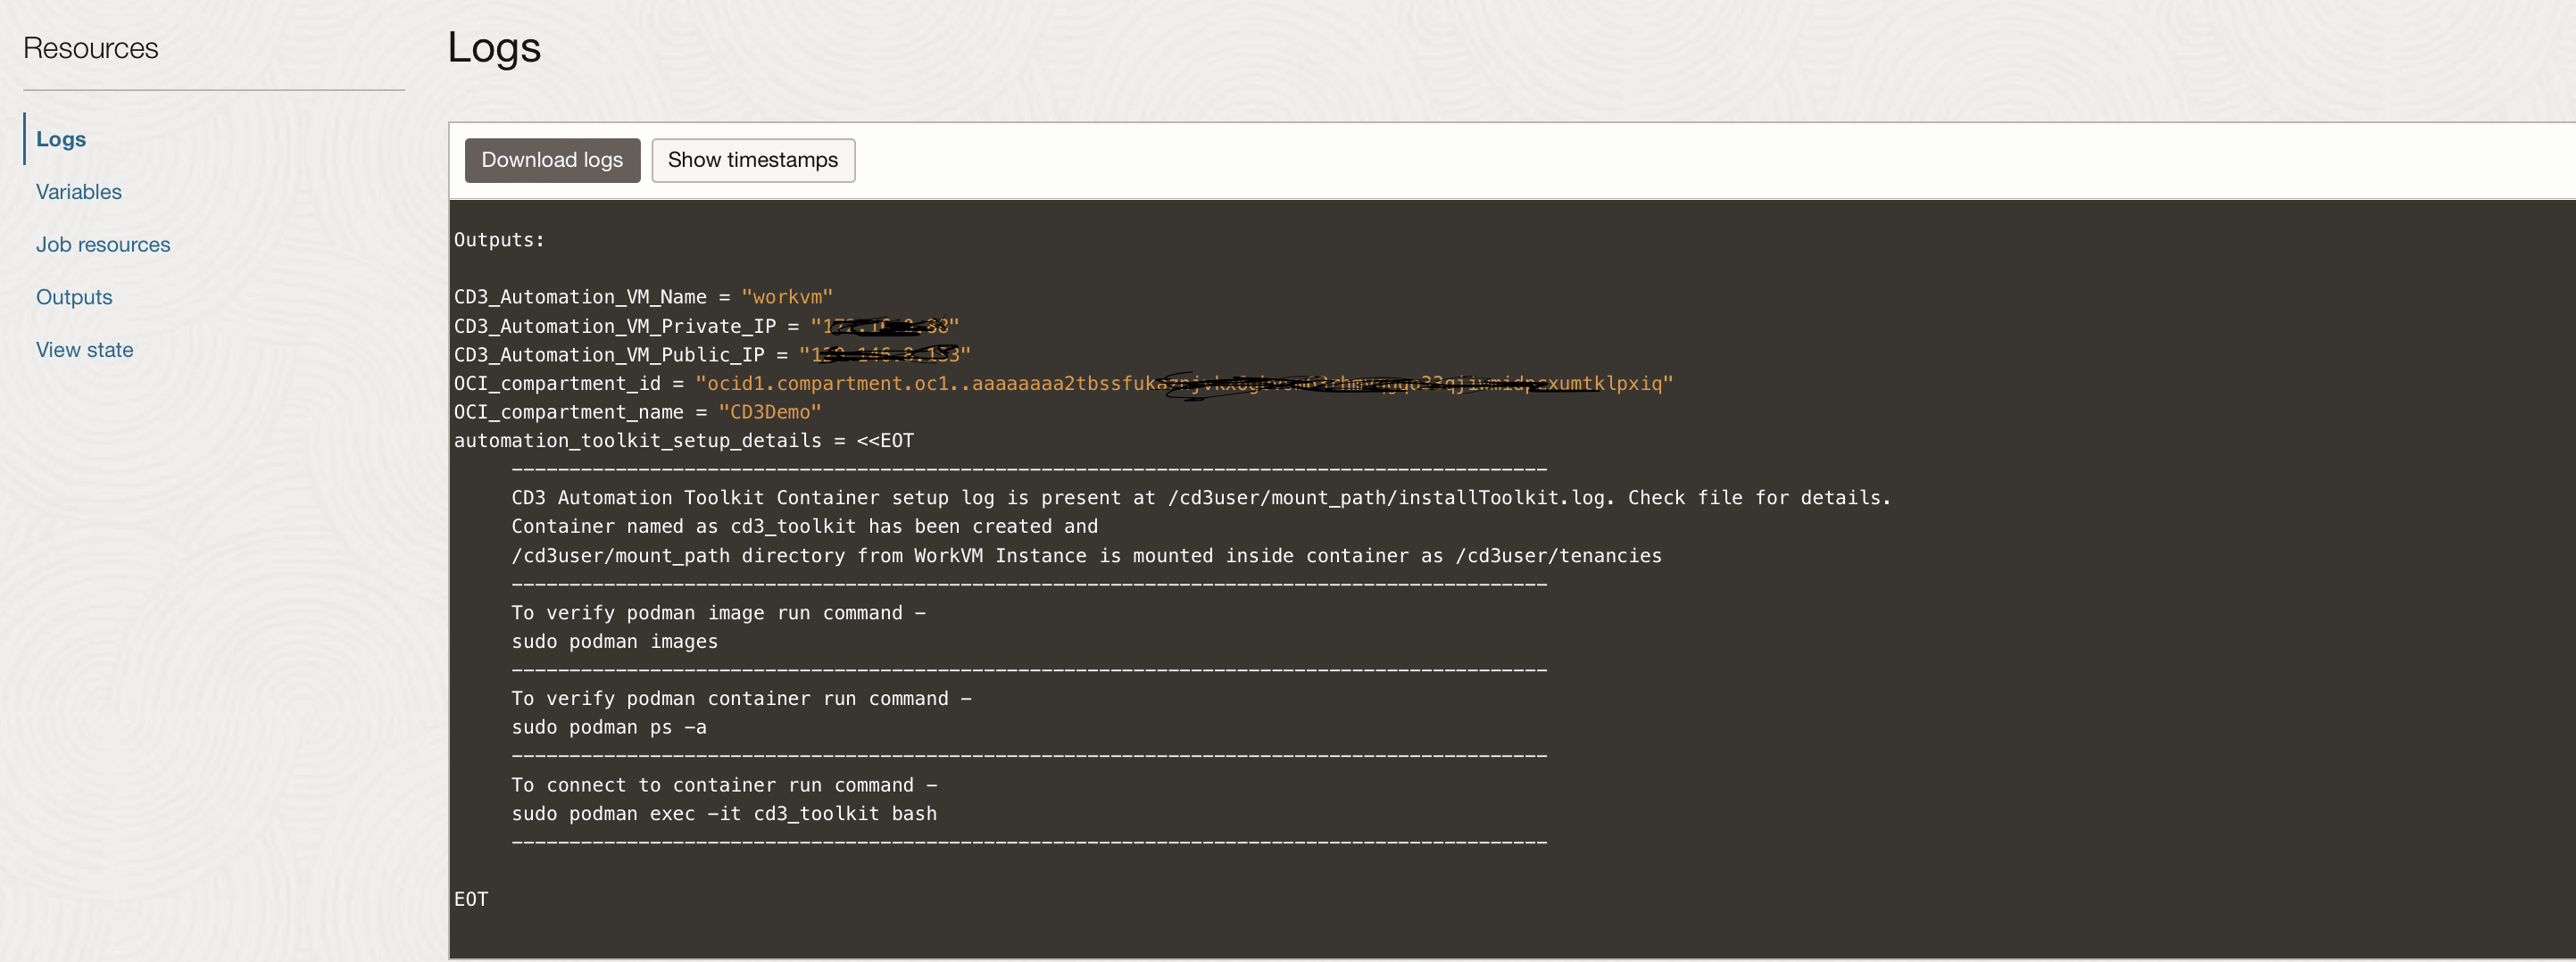Open the Logs resource tab
2576x962 pixels.
click(61, 139)
